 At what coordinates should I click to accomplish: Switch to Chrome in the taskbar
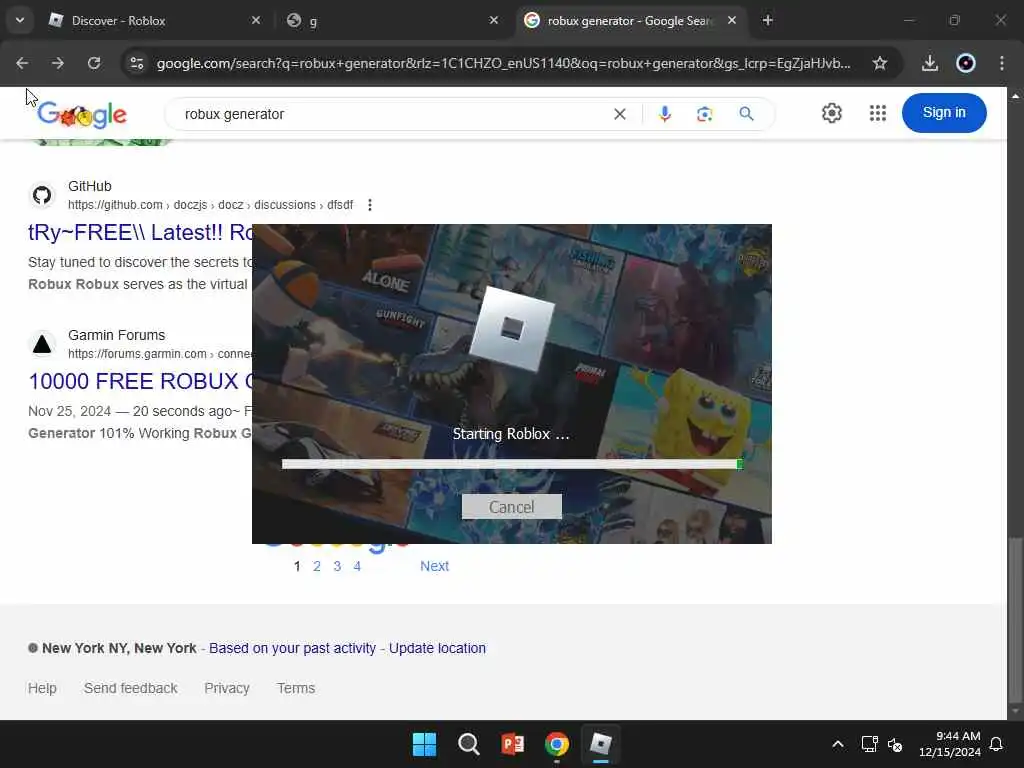pos(556,744)
